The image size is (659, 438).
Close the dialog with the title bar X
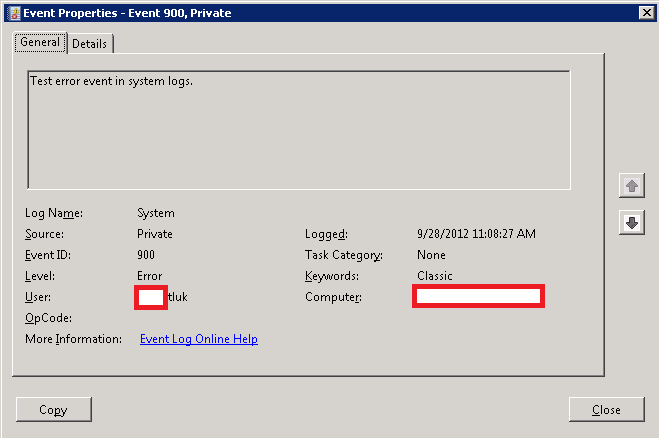click(x=646, y=12)
